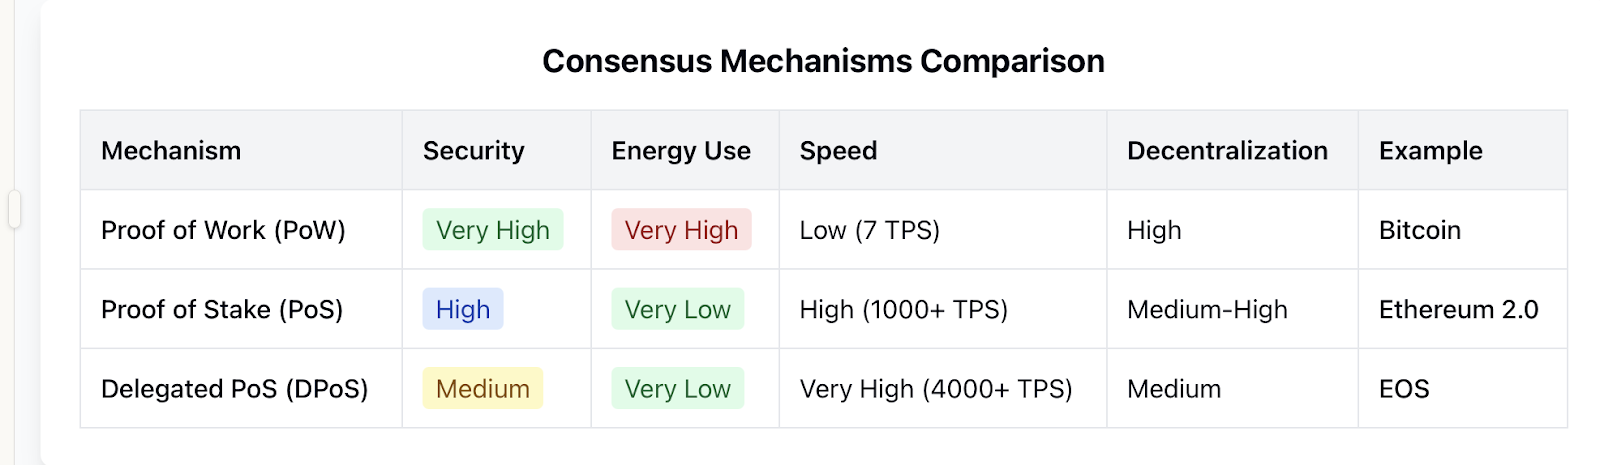The image size is (1600, 465).
Task: Select the Proof of Stake (PoS) cell
Action: pos(222,310)
